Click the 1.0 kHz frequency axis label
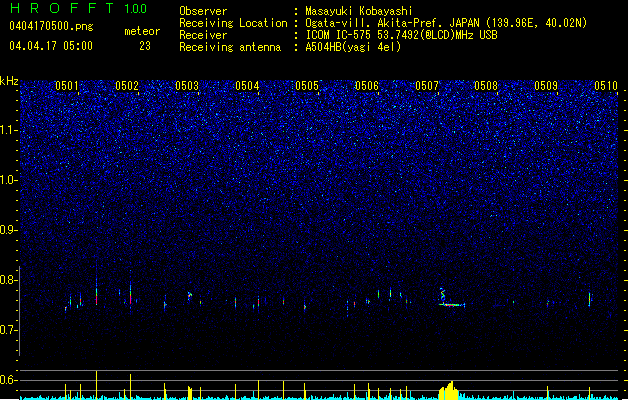 pos(9,180)
